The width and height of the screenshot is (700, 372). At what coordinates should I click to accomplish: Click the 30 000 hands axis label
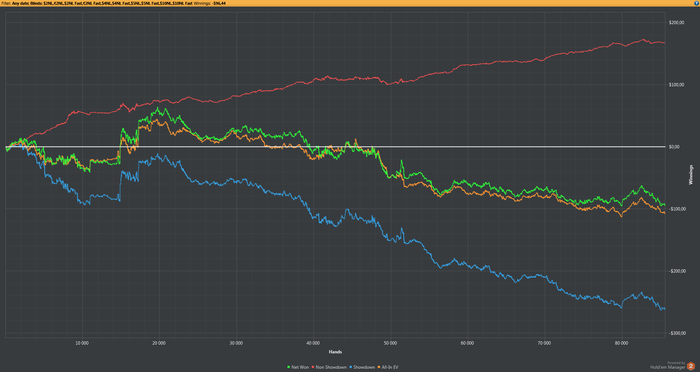click(x=236, y=343)
